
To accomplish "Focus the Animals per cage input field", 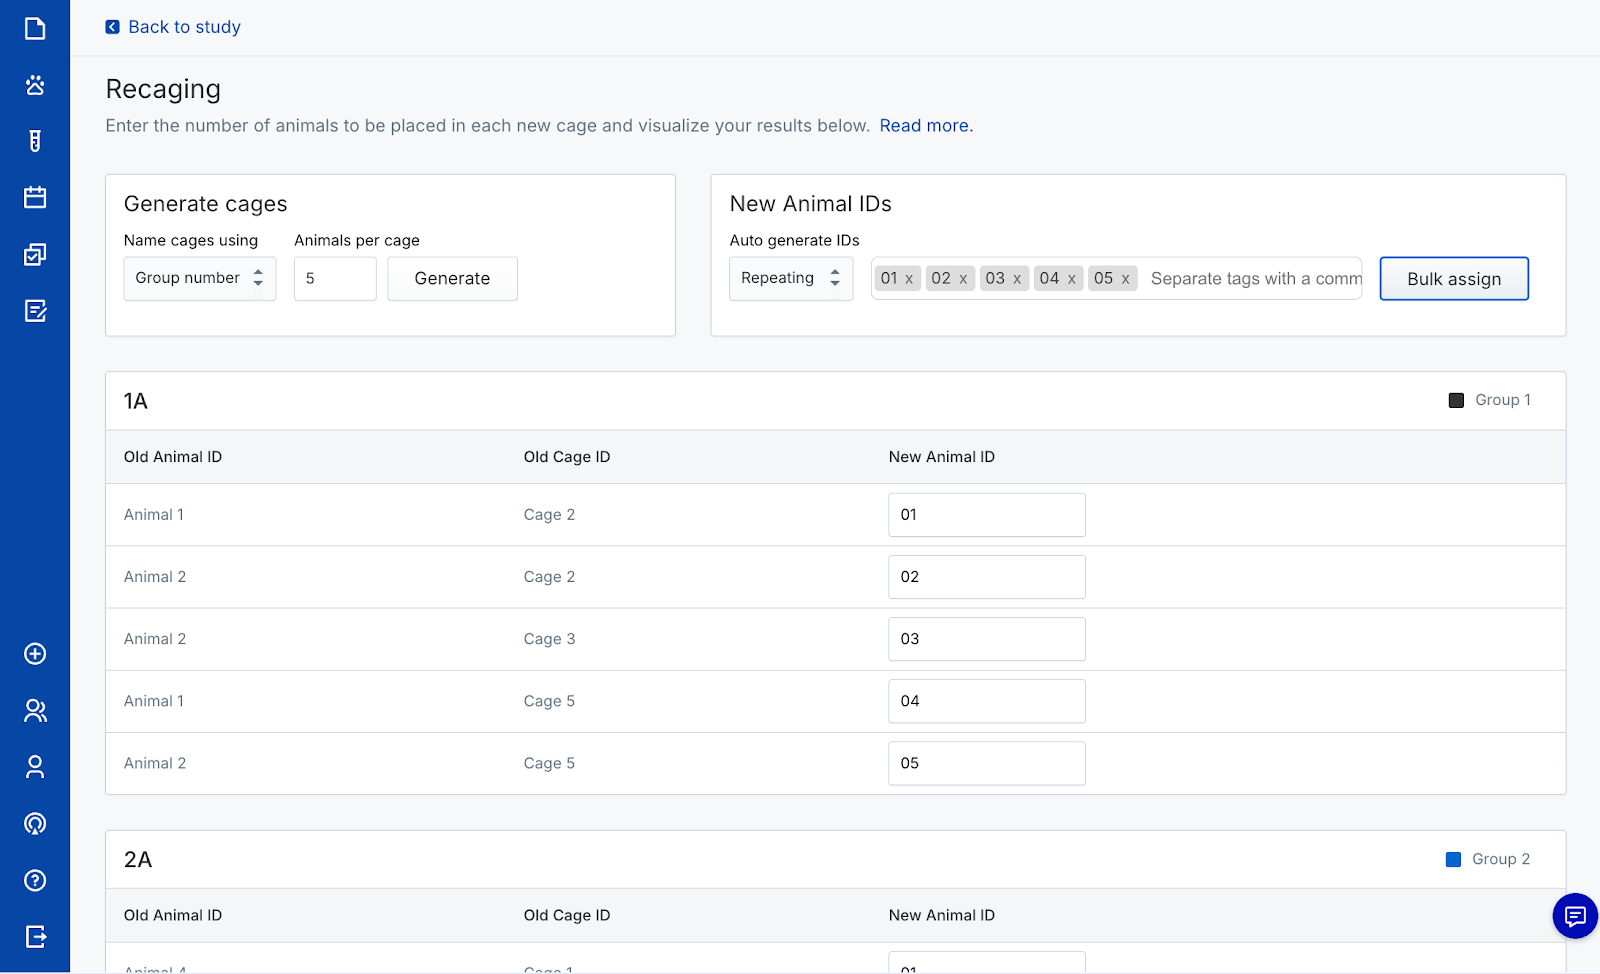I will [335, 278].
